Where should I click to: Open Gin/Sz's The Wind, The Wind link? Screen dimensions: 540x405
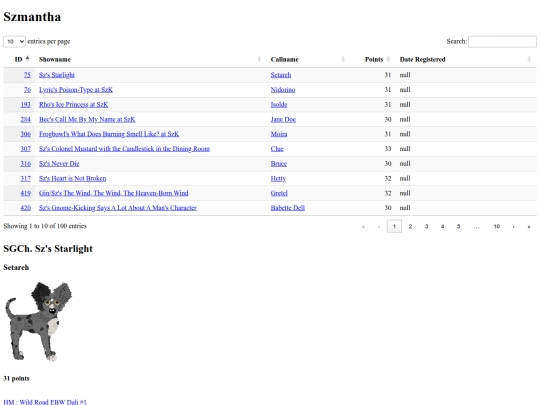coord(114,193)
